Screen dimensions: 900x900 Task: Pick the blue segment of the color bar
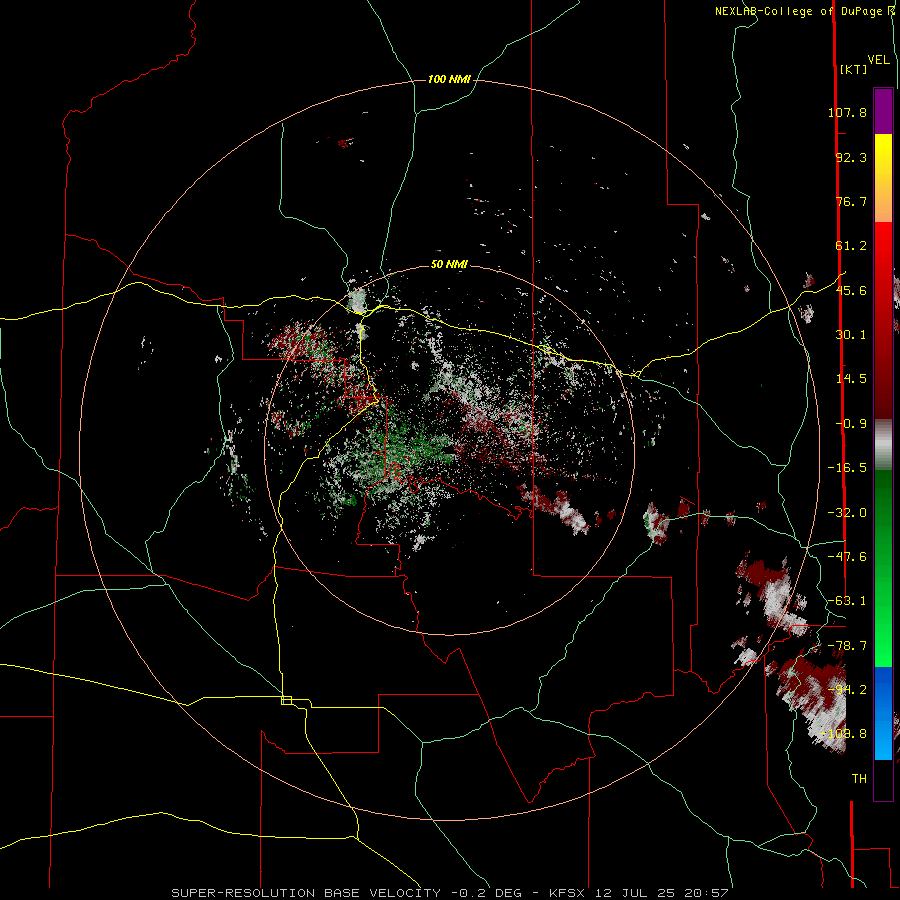(883, 713)
